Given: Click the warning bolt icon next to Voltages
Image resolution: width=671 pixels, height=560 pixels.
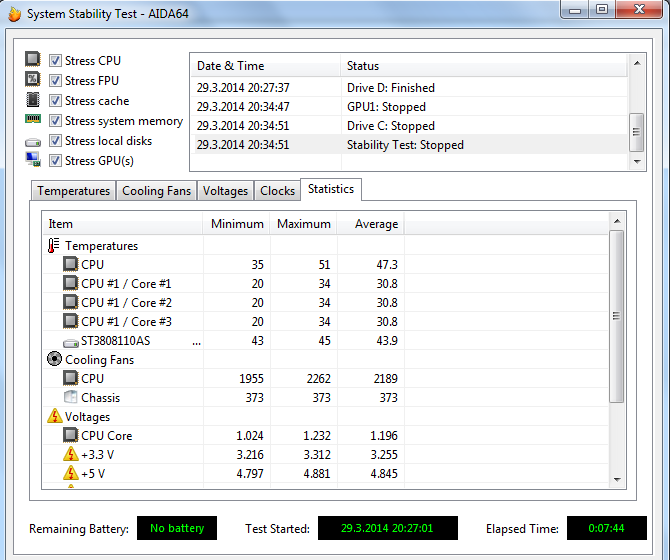Looking at the screenshot, I should [55, 416].
